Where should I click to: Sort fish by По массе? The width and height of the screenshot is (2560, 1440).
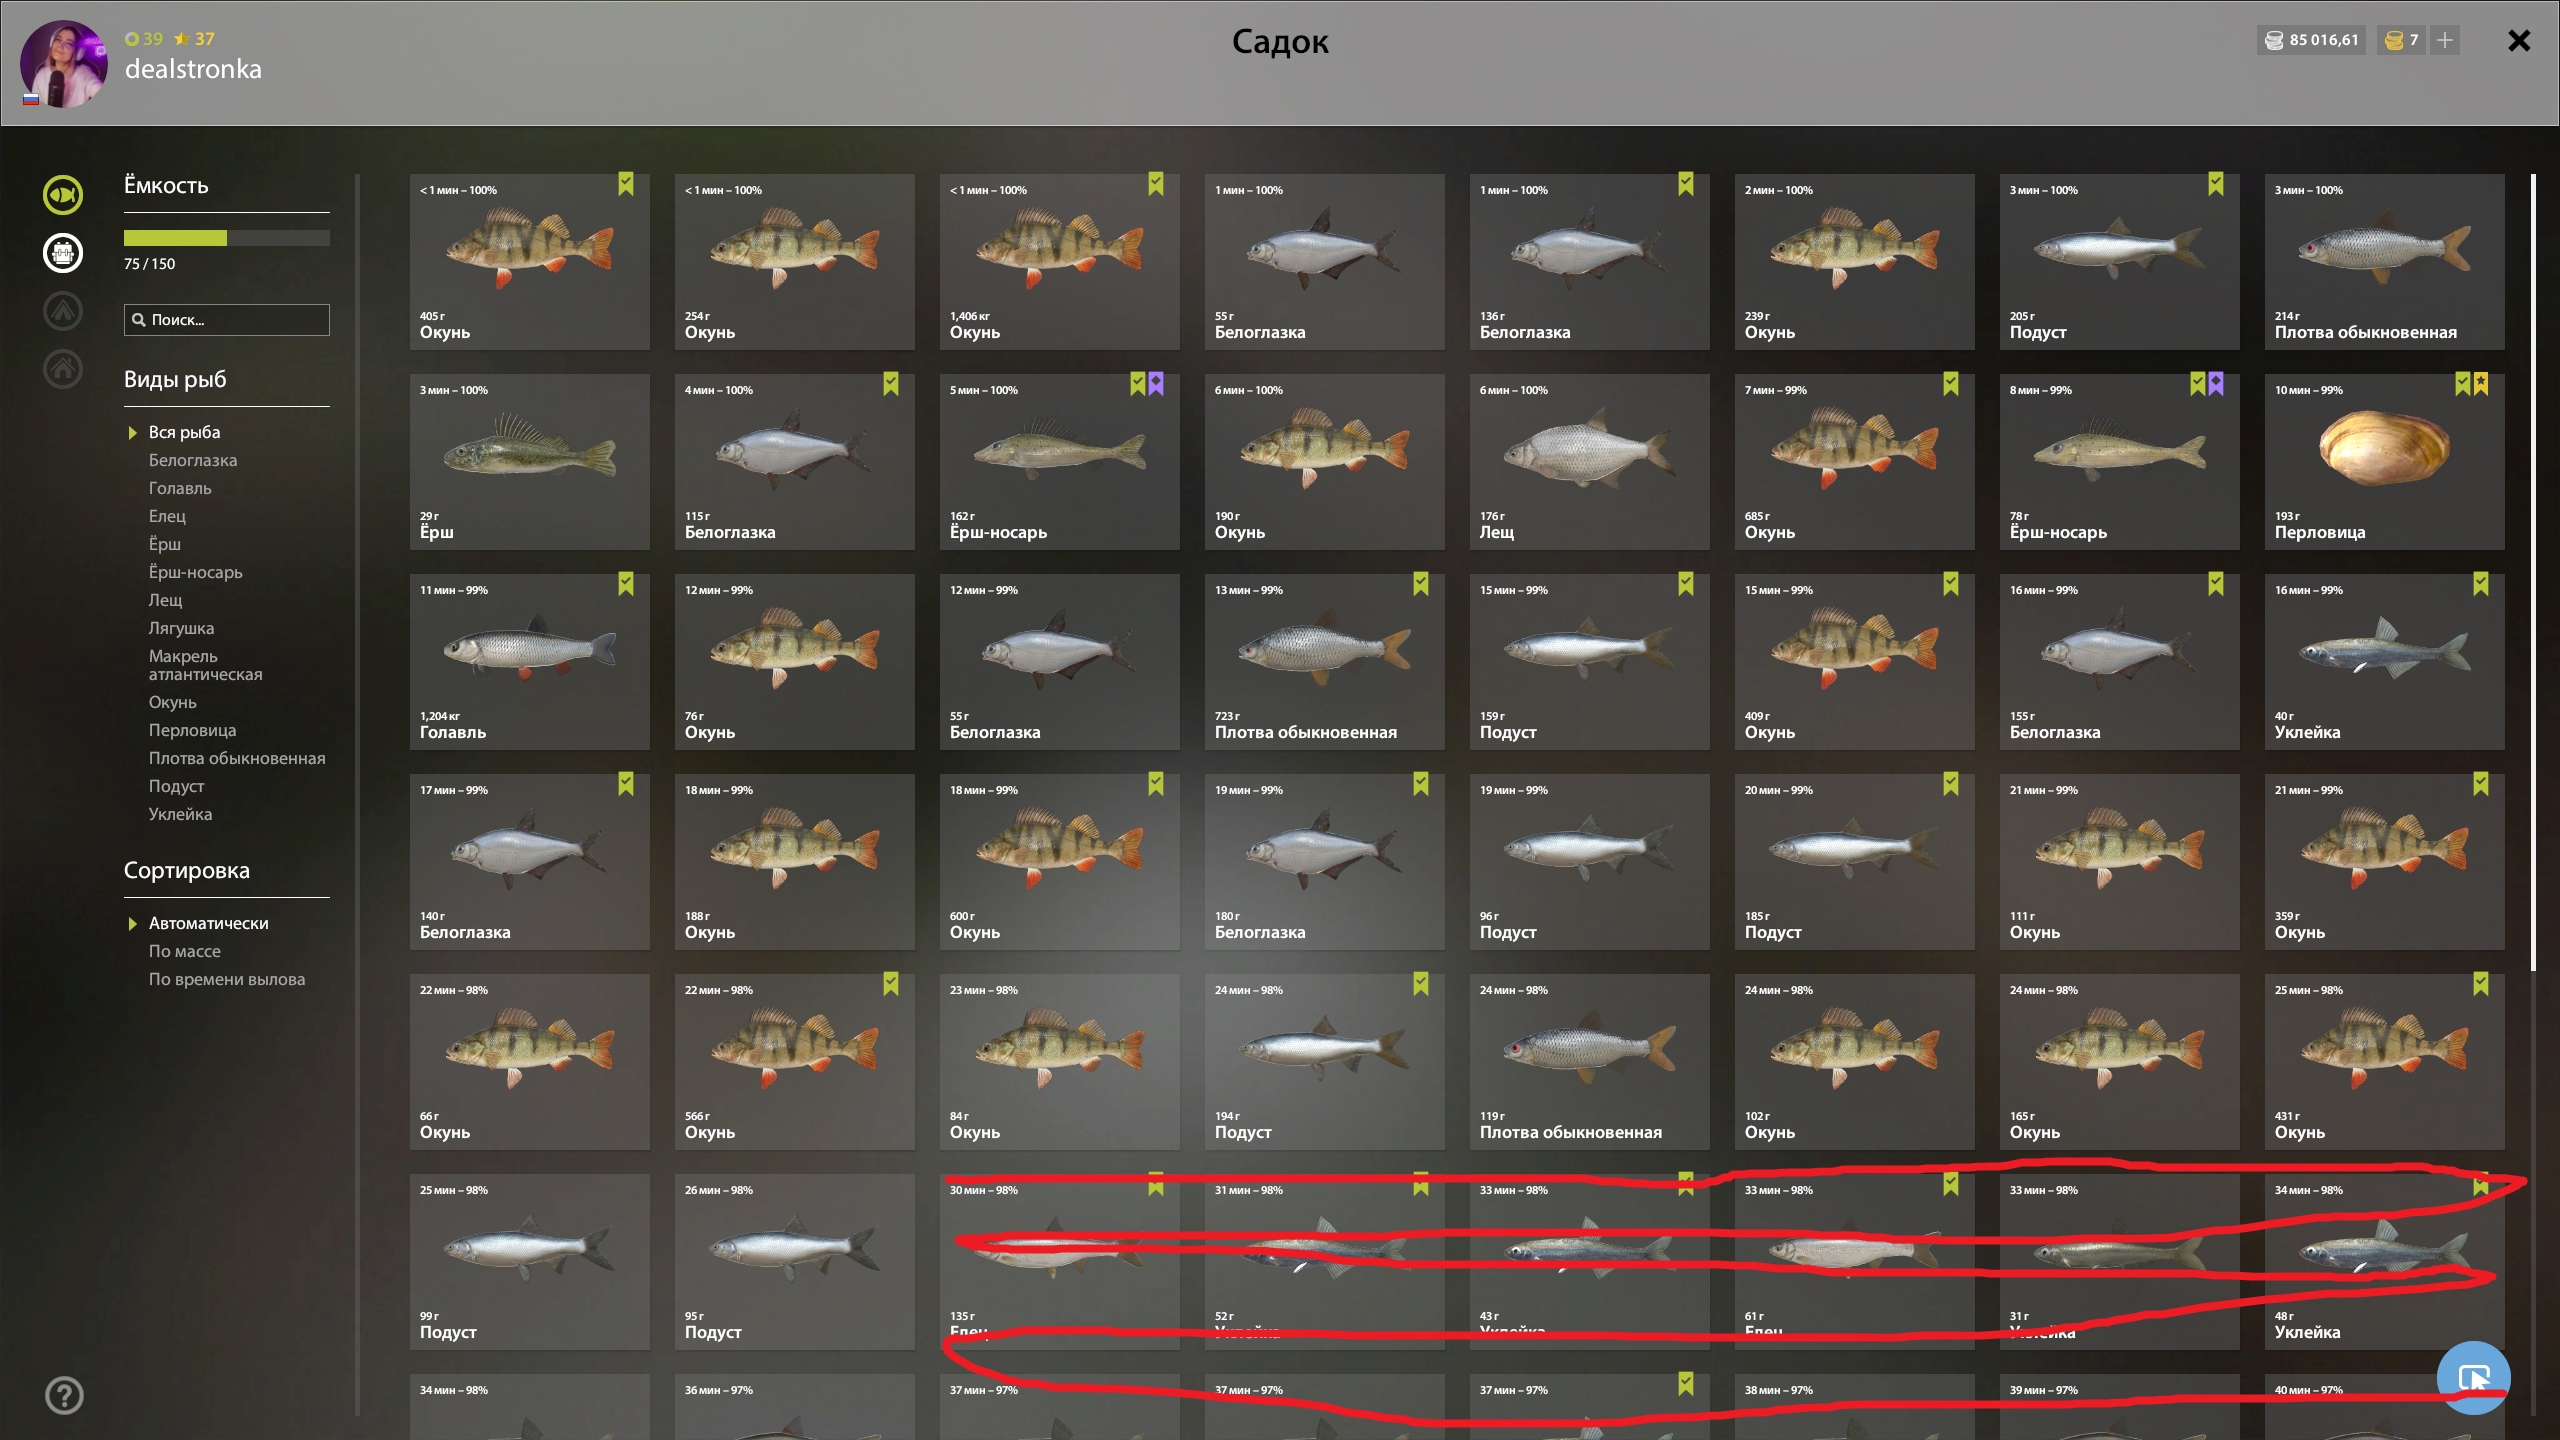pyautogui.click(x=185, y=951)
